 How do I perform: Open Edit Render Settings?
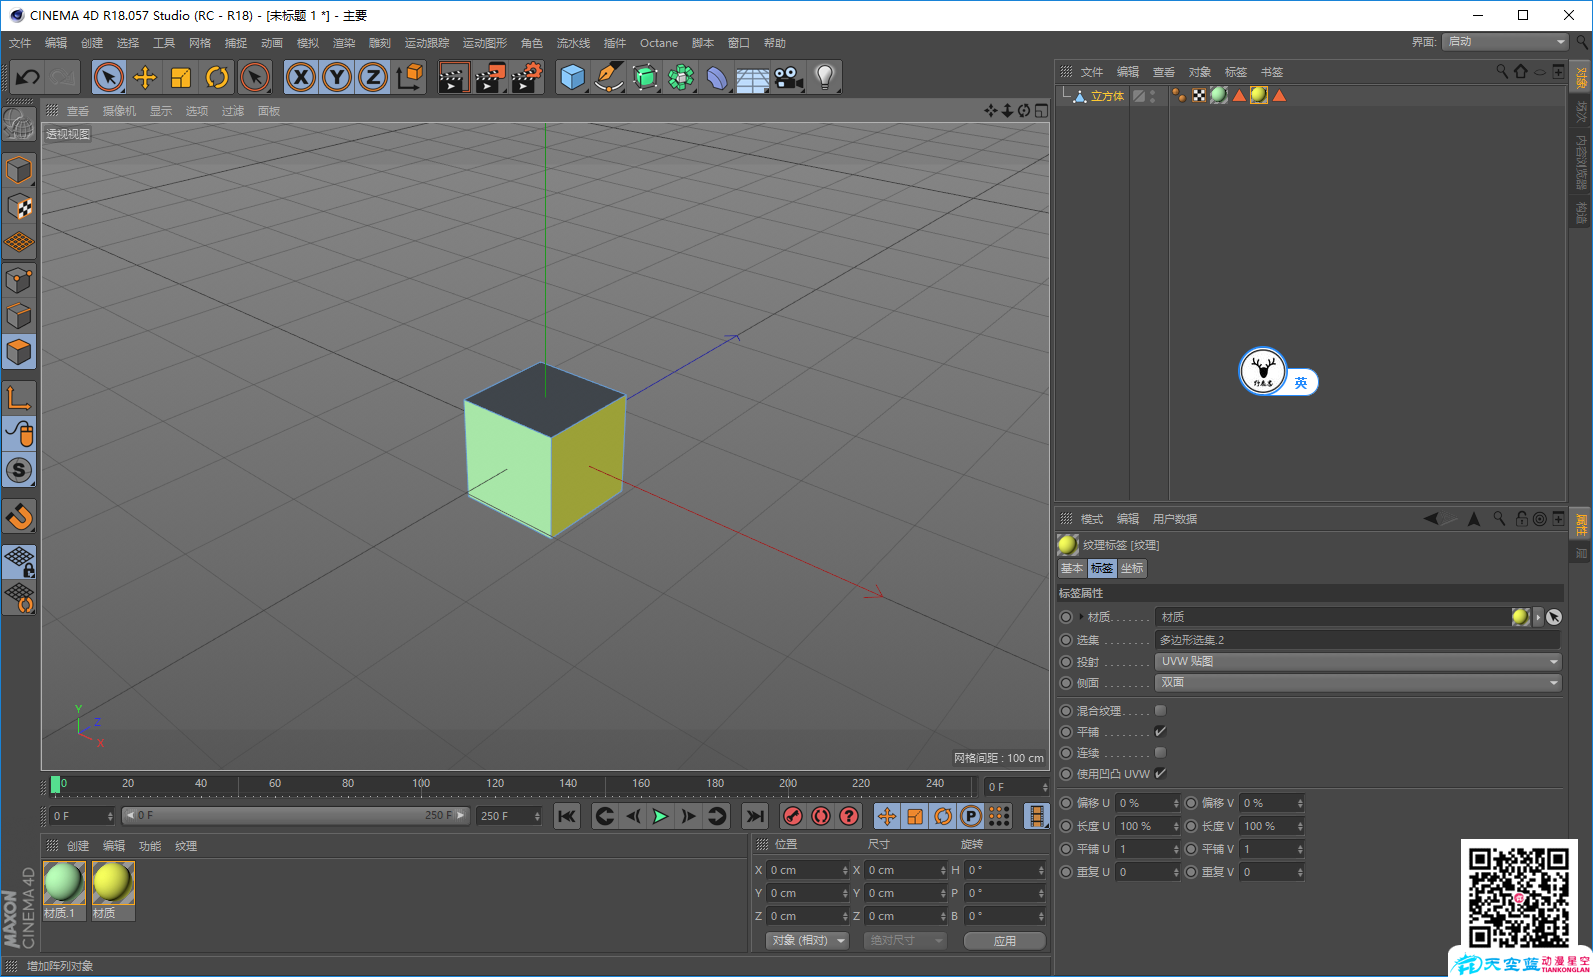coord(527,77)
